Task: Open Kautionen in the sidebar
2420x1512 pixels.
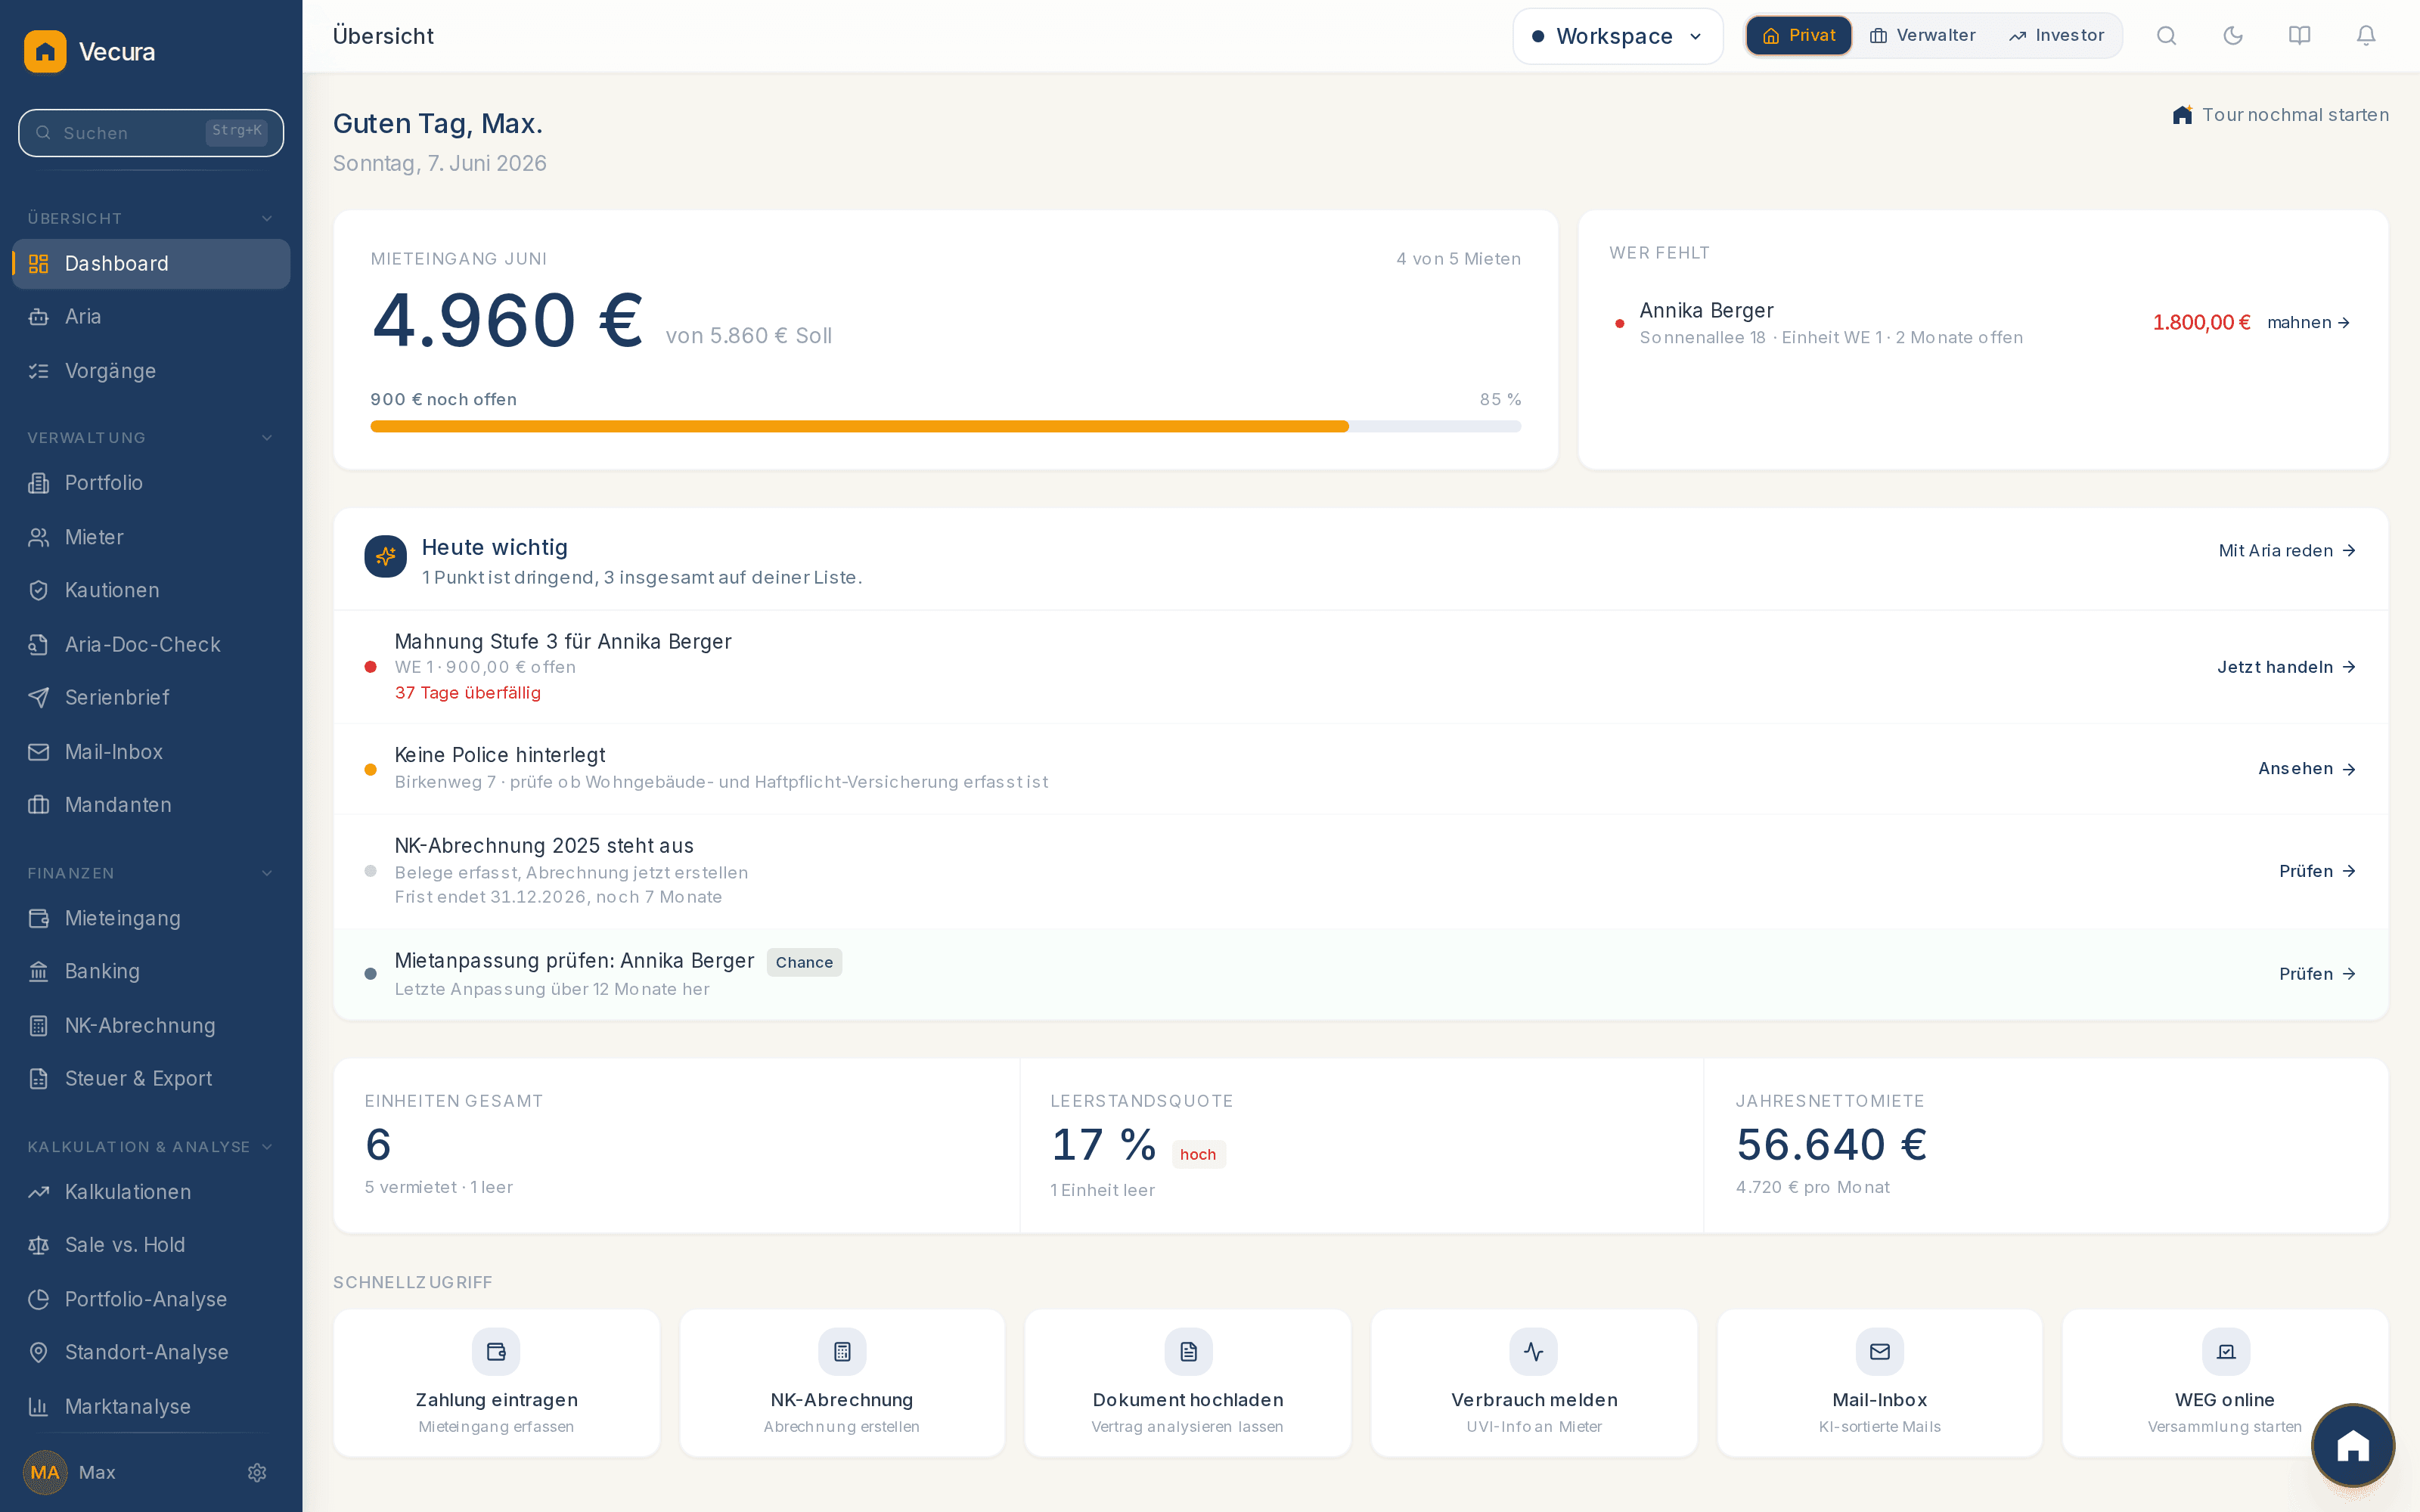Action: pos(151,590)
